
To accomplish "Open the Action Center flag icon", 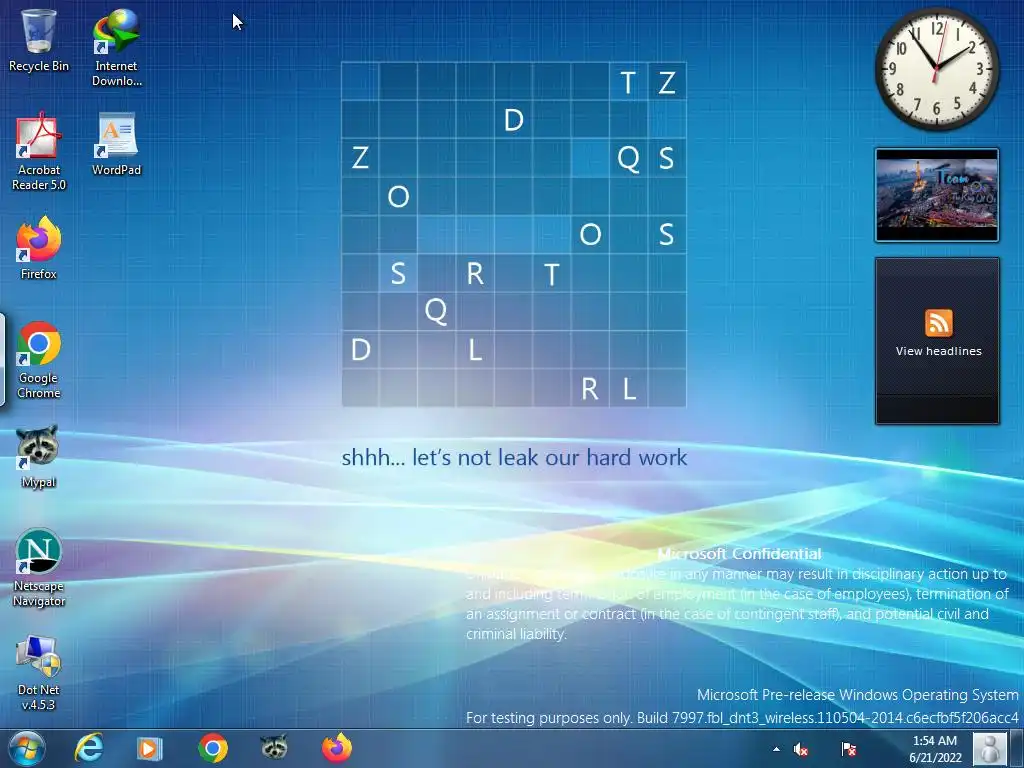I will pyautogui.click(x=848, y=749).
